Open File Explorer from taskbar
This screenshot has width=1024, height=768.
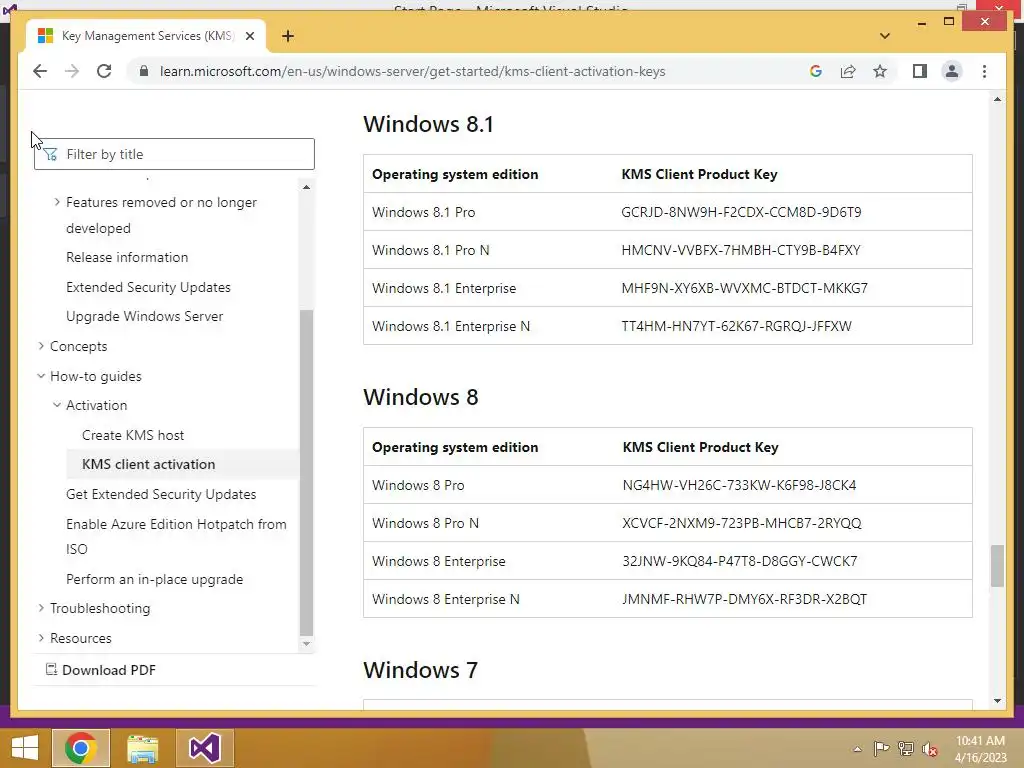[142, 748]
